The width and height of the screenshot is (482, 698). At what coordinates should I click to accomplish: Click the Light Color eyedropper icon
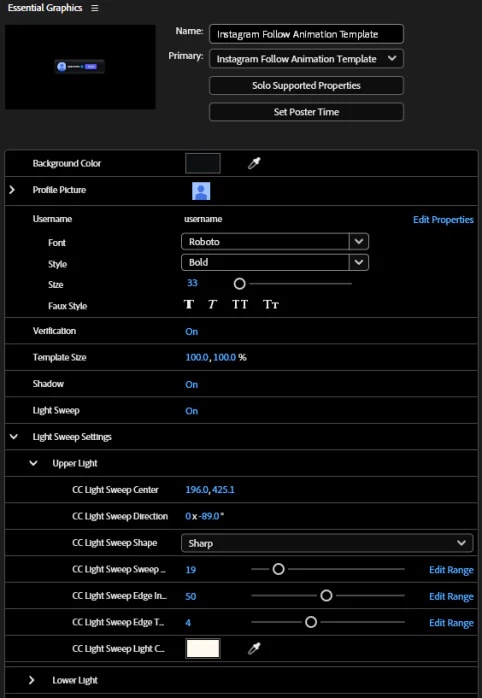tap(254, 649)
